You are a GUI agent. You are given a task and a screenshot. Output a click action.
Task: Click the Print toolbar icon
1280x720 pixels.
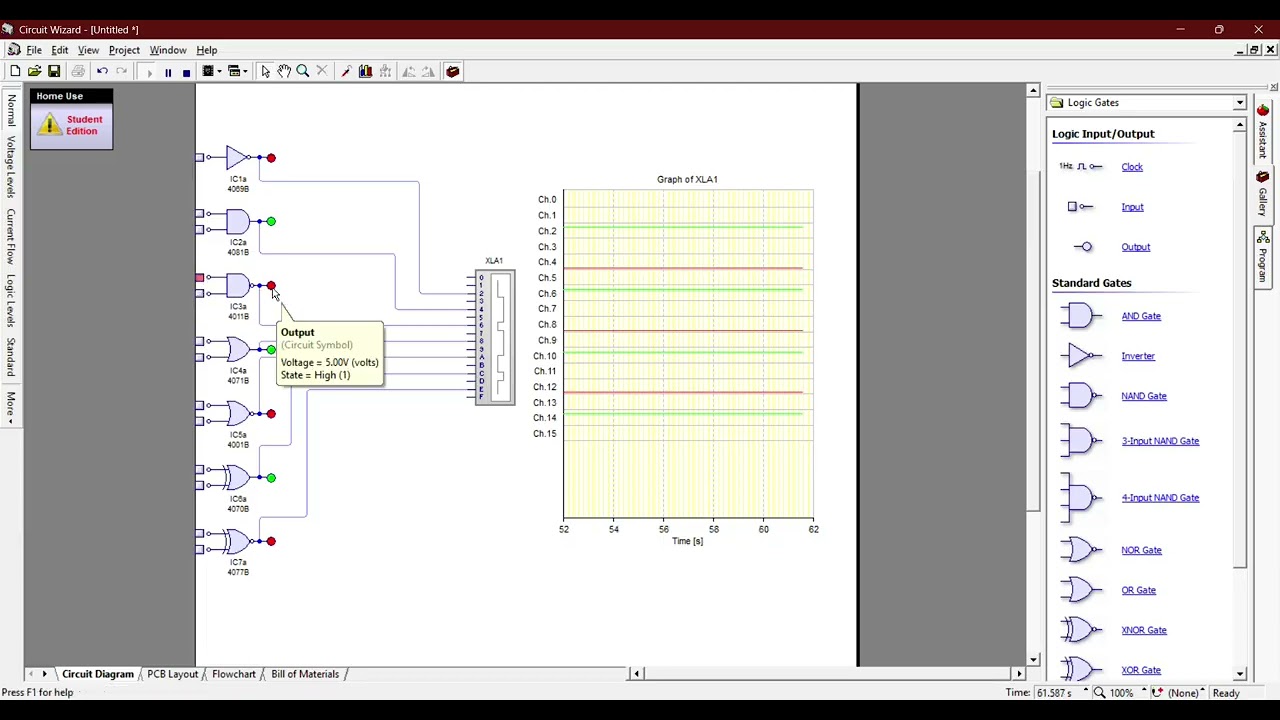pyautogui.click(x=78, y=71)
